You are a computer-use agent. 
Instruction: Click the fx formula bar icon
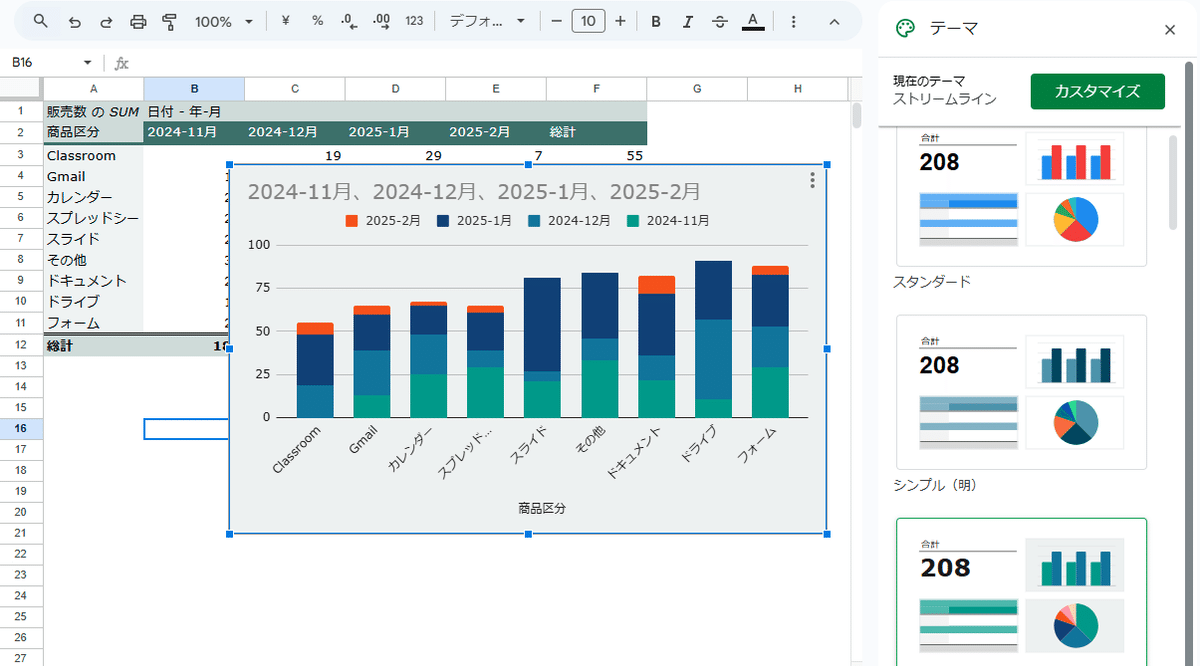121,63
